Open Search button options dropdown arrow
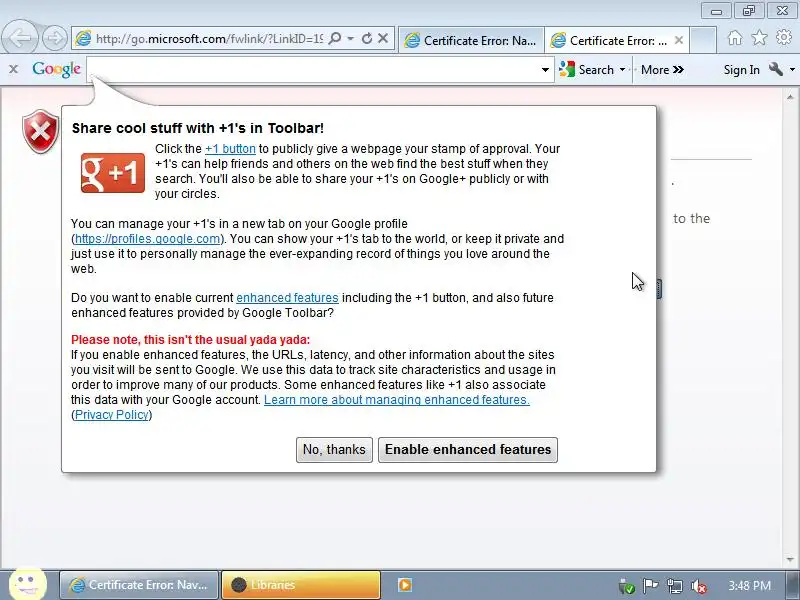 [x=622, y=69]
